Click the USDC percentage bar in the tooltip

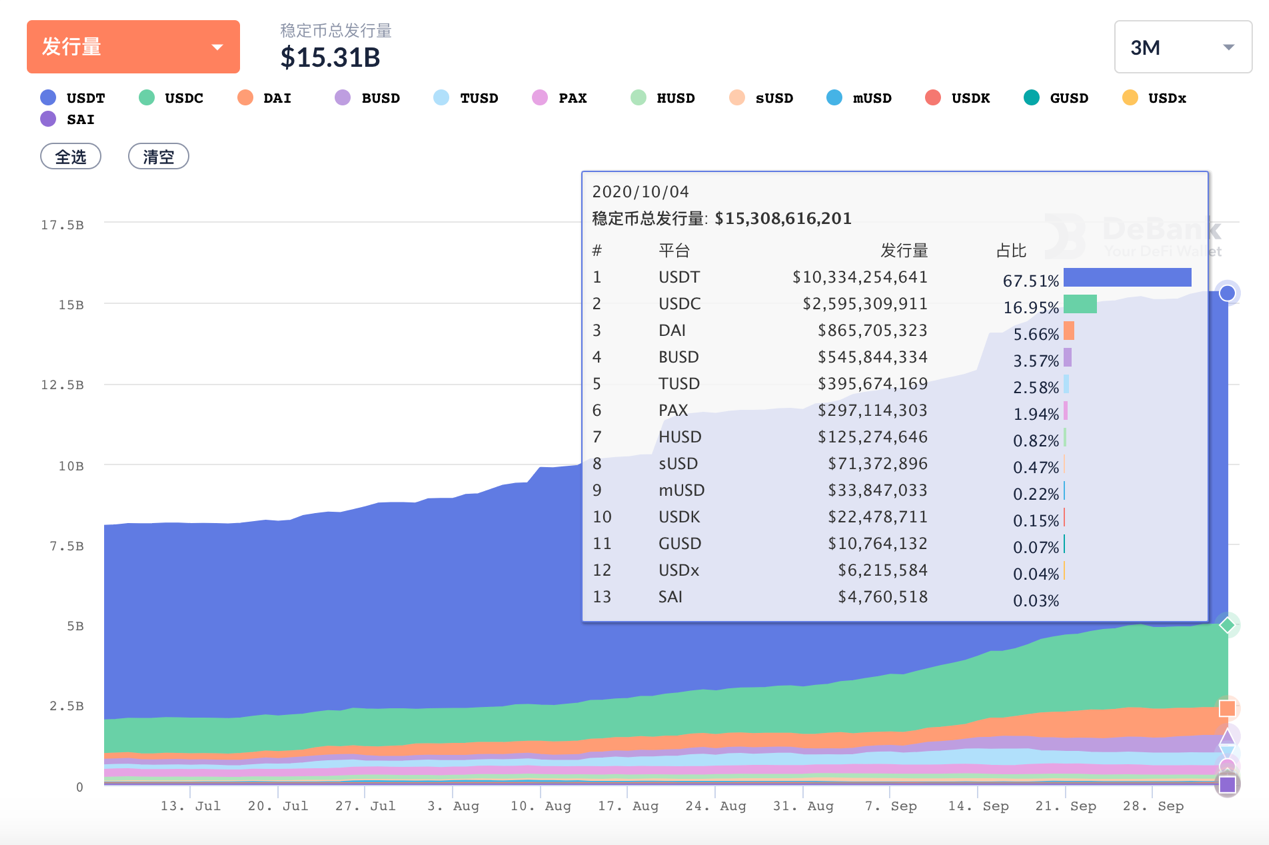[1080, 304]
